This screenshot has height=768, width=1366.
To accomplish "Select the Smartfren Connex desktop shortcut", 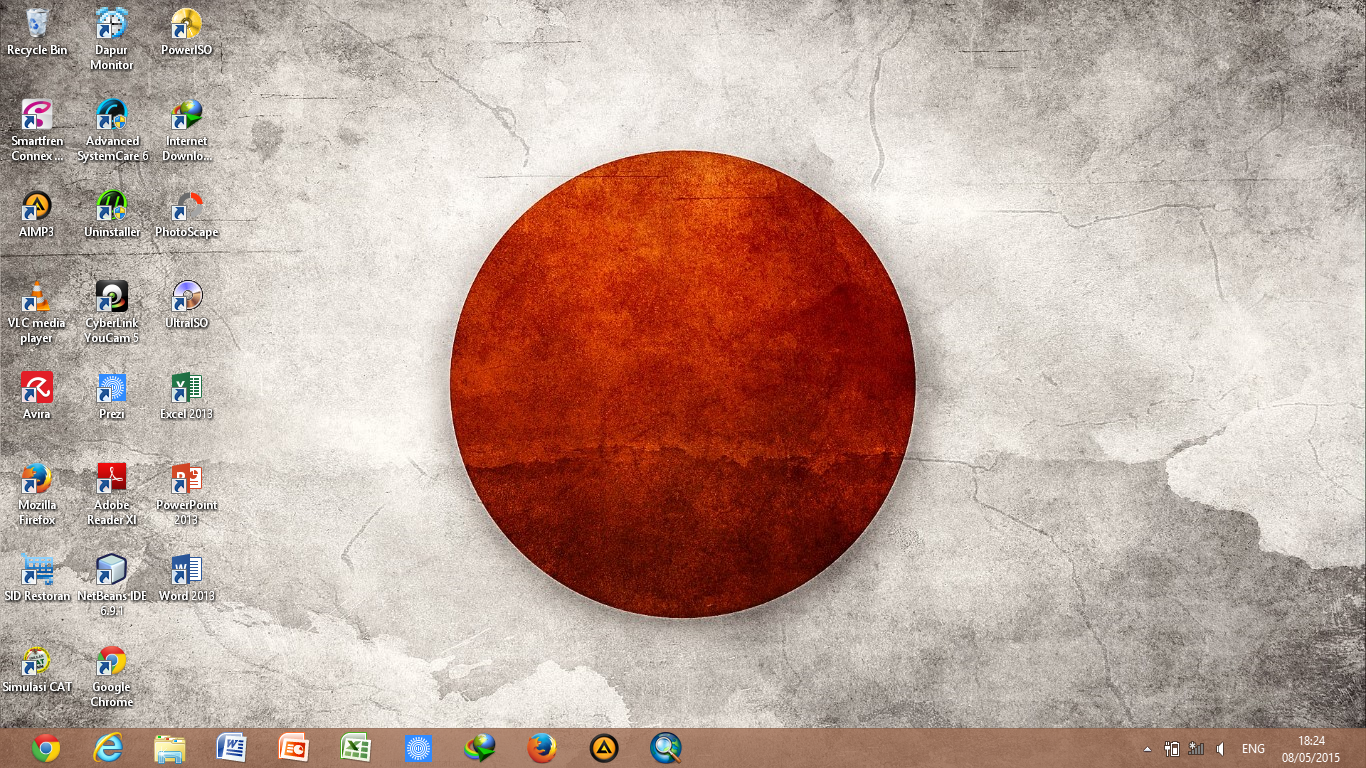I will click(37, 130).
